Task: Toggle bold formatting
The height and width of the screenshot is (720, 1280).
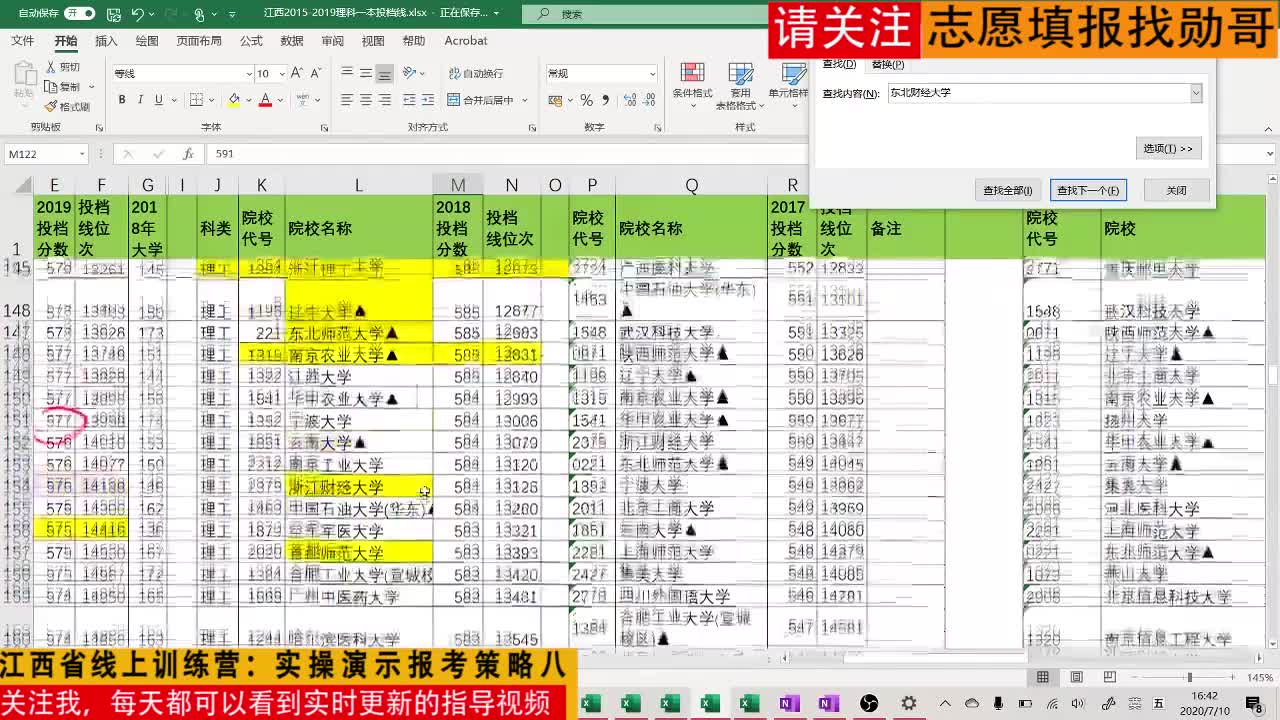Action: pos(122,100)
